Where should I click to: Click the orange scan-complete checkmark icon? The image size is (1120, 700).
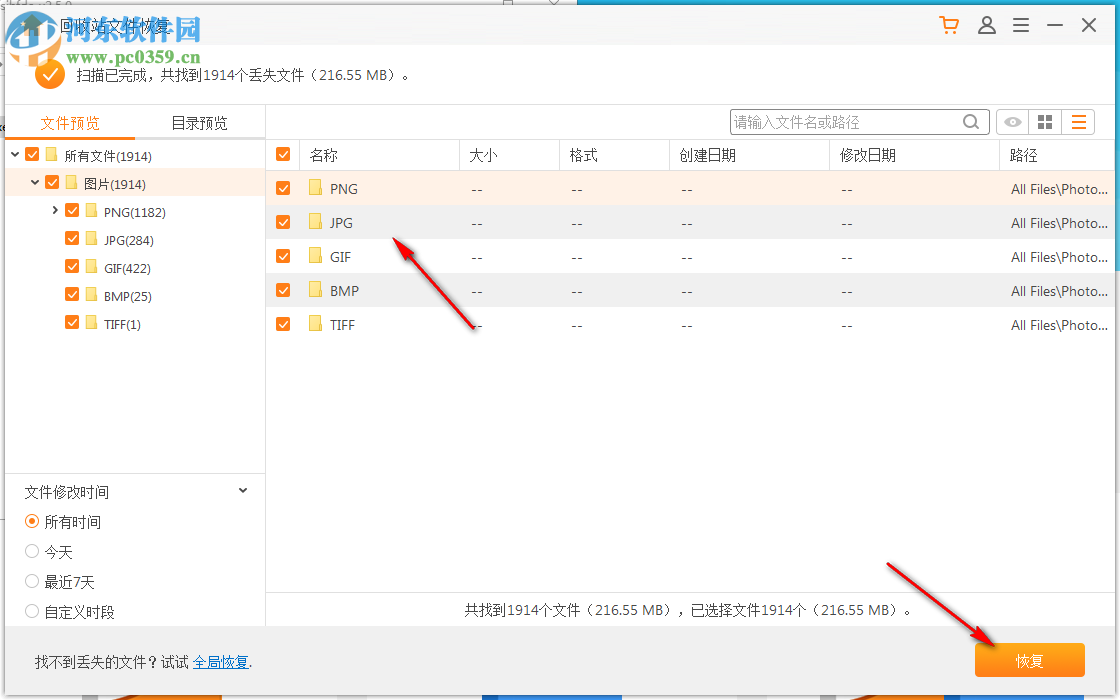[48, 74]
